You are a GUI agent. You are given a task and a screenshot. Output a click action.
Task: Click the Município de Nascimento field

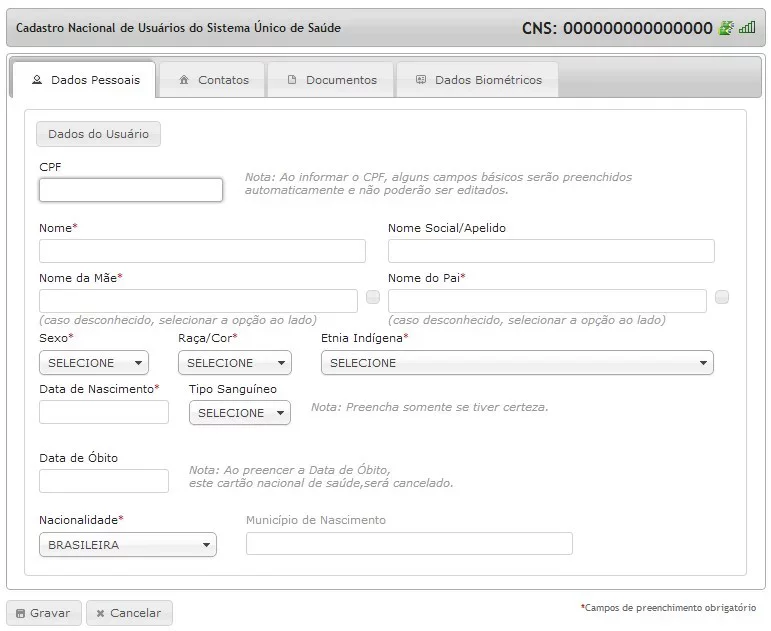[x=409, y=543]
